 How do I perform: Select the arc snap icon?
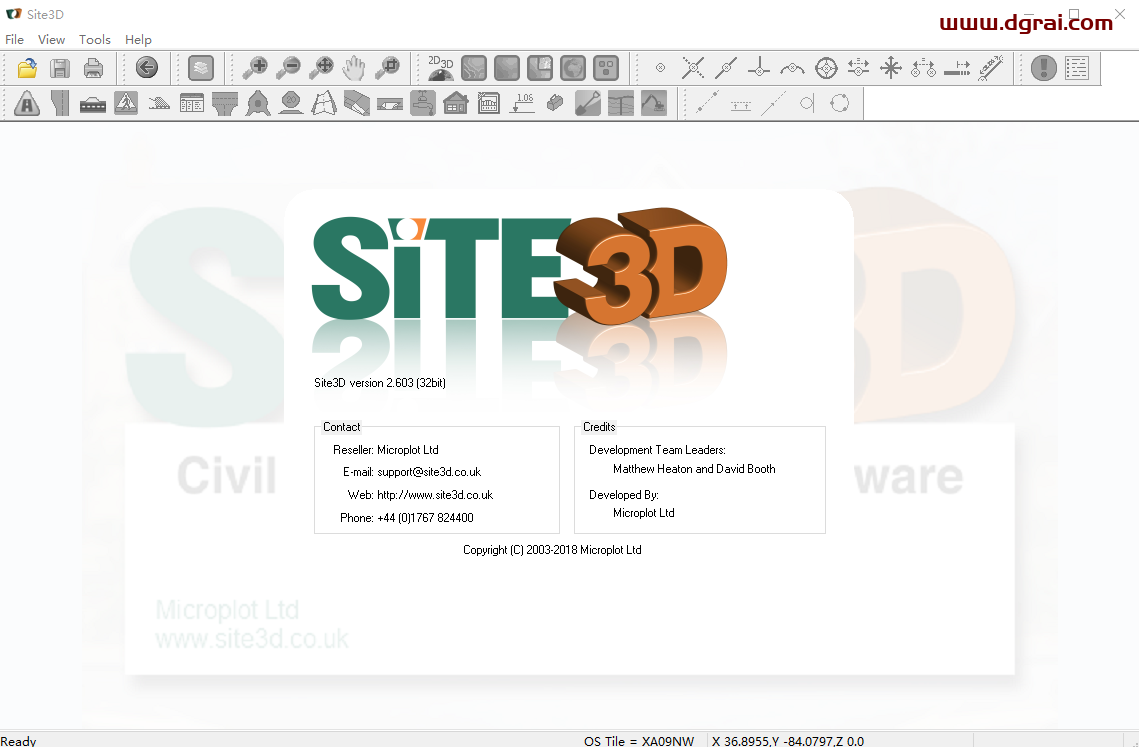tap(793, 68)
